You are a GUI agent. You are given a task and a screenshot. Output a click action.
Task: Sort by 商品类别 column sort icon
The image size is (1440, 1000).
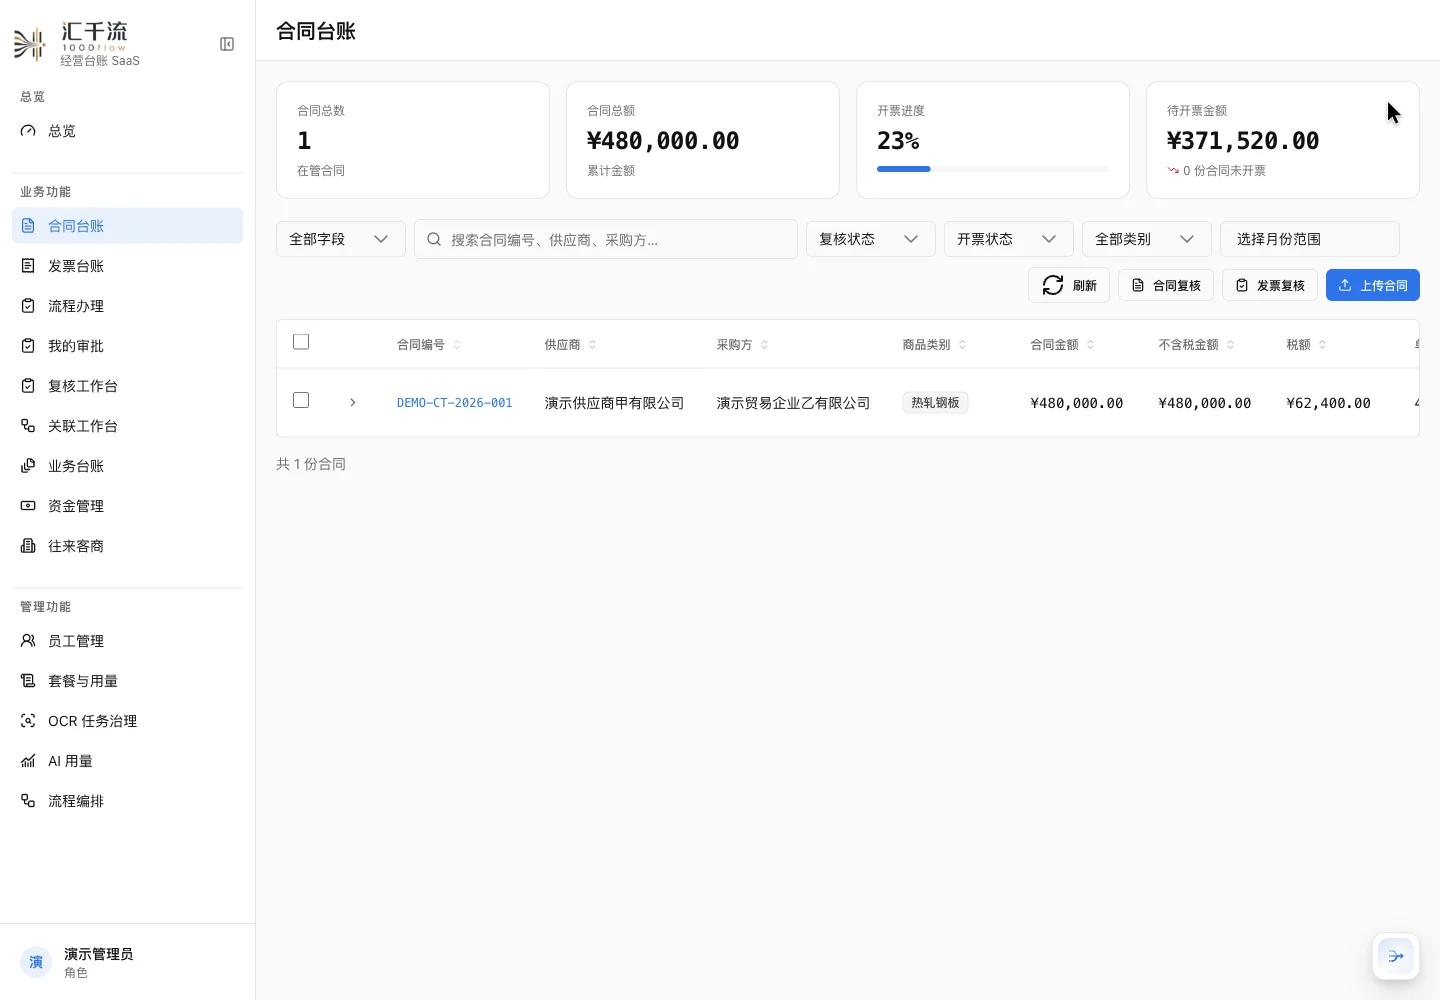pyautogui.click(x=962, y=345)
